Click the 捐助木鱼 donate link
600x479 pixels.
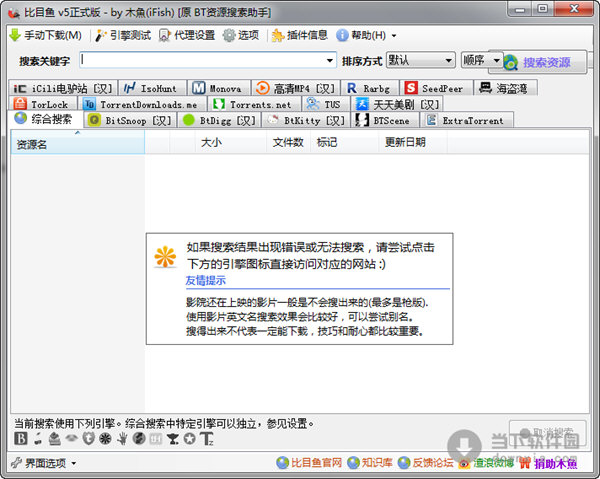pos(548,463)
